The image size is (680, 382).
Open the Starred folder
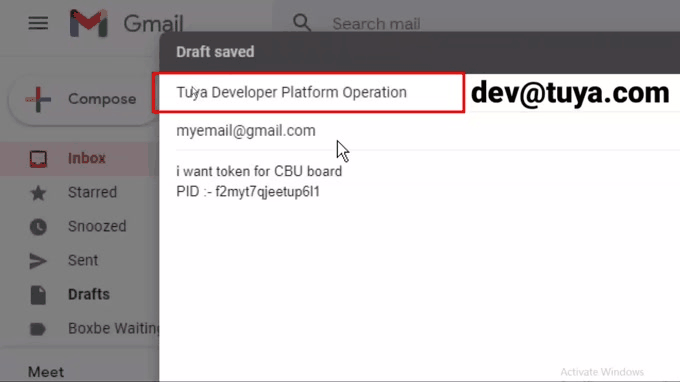(92, 192)
